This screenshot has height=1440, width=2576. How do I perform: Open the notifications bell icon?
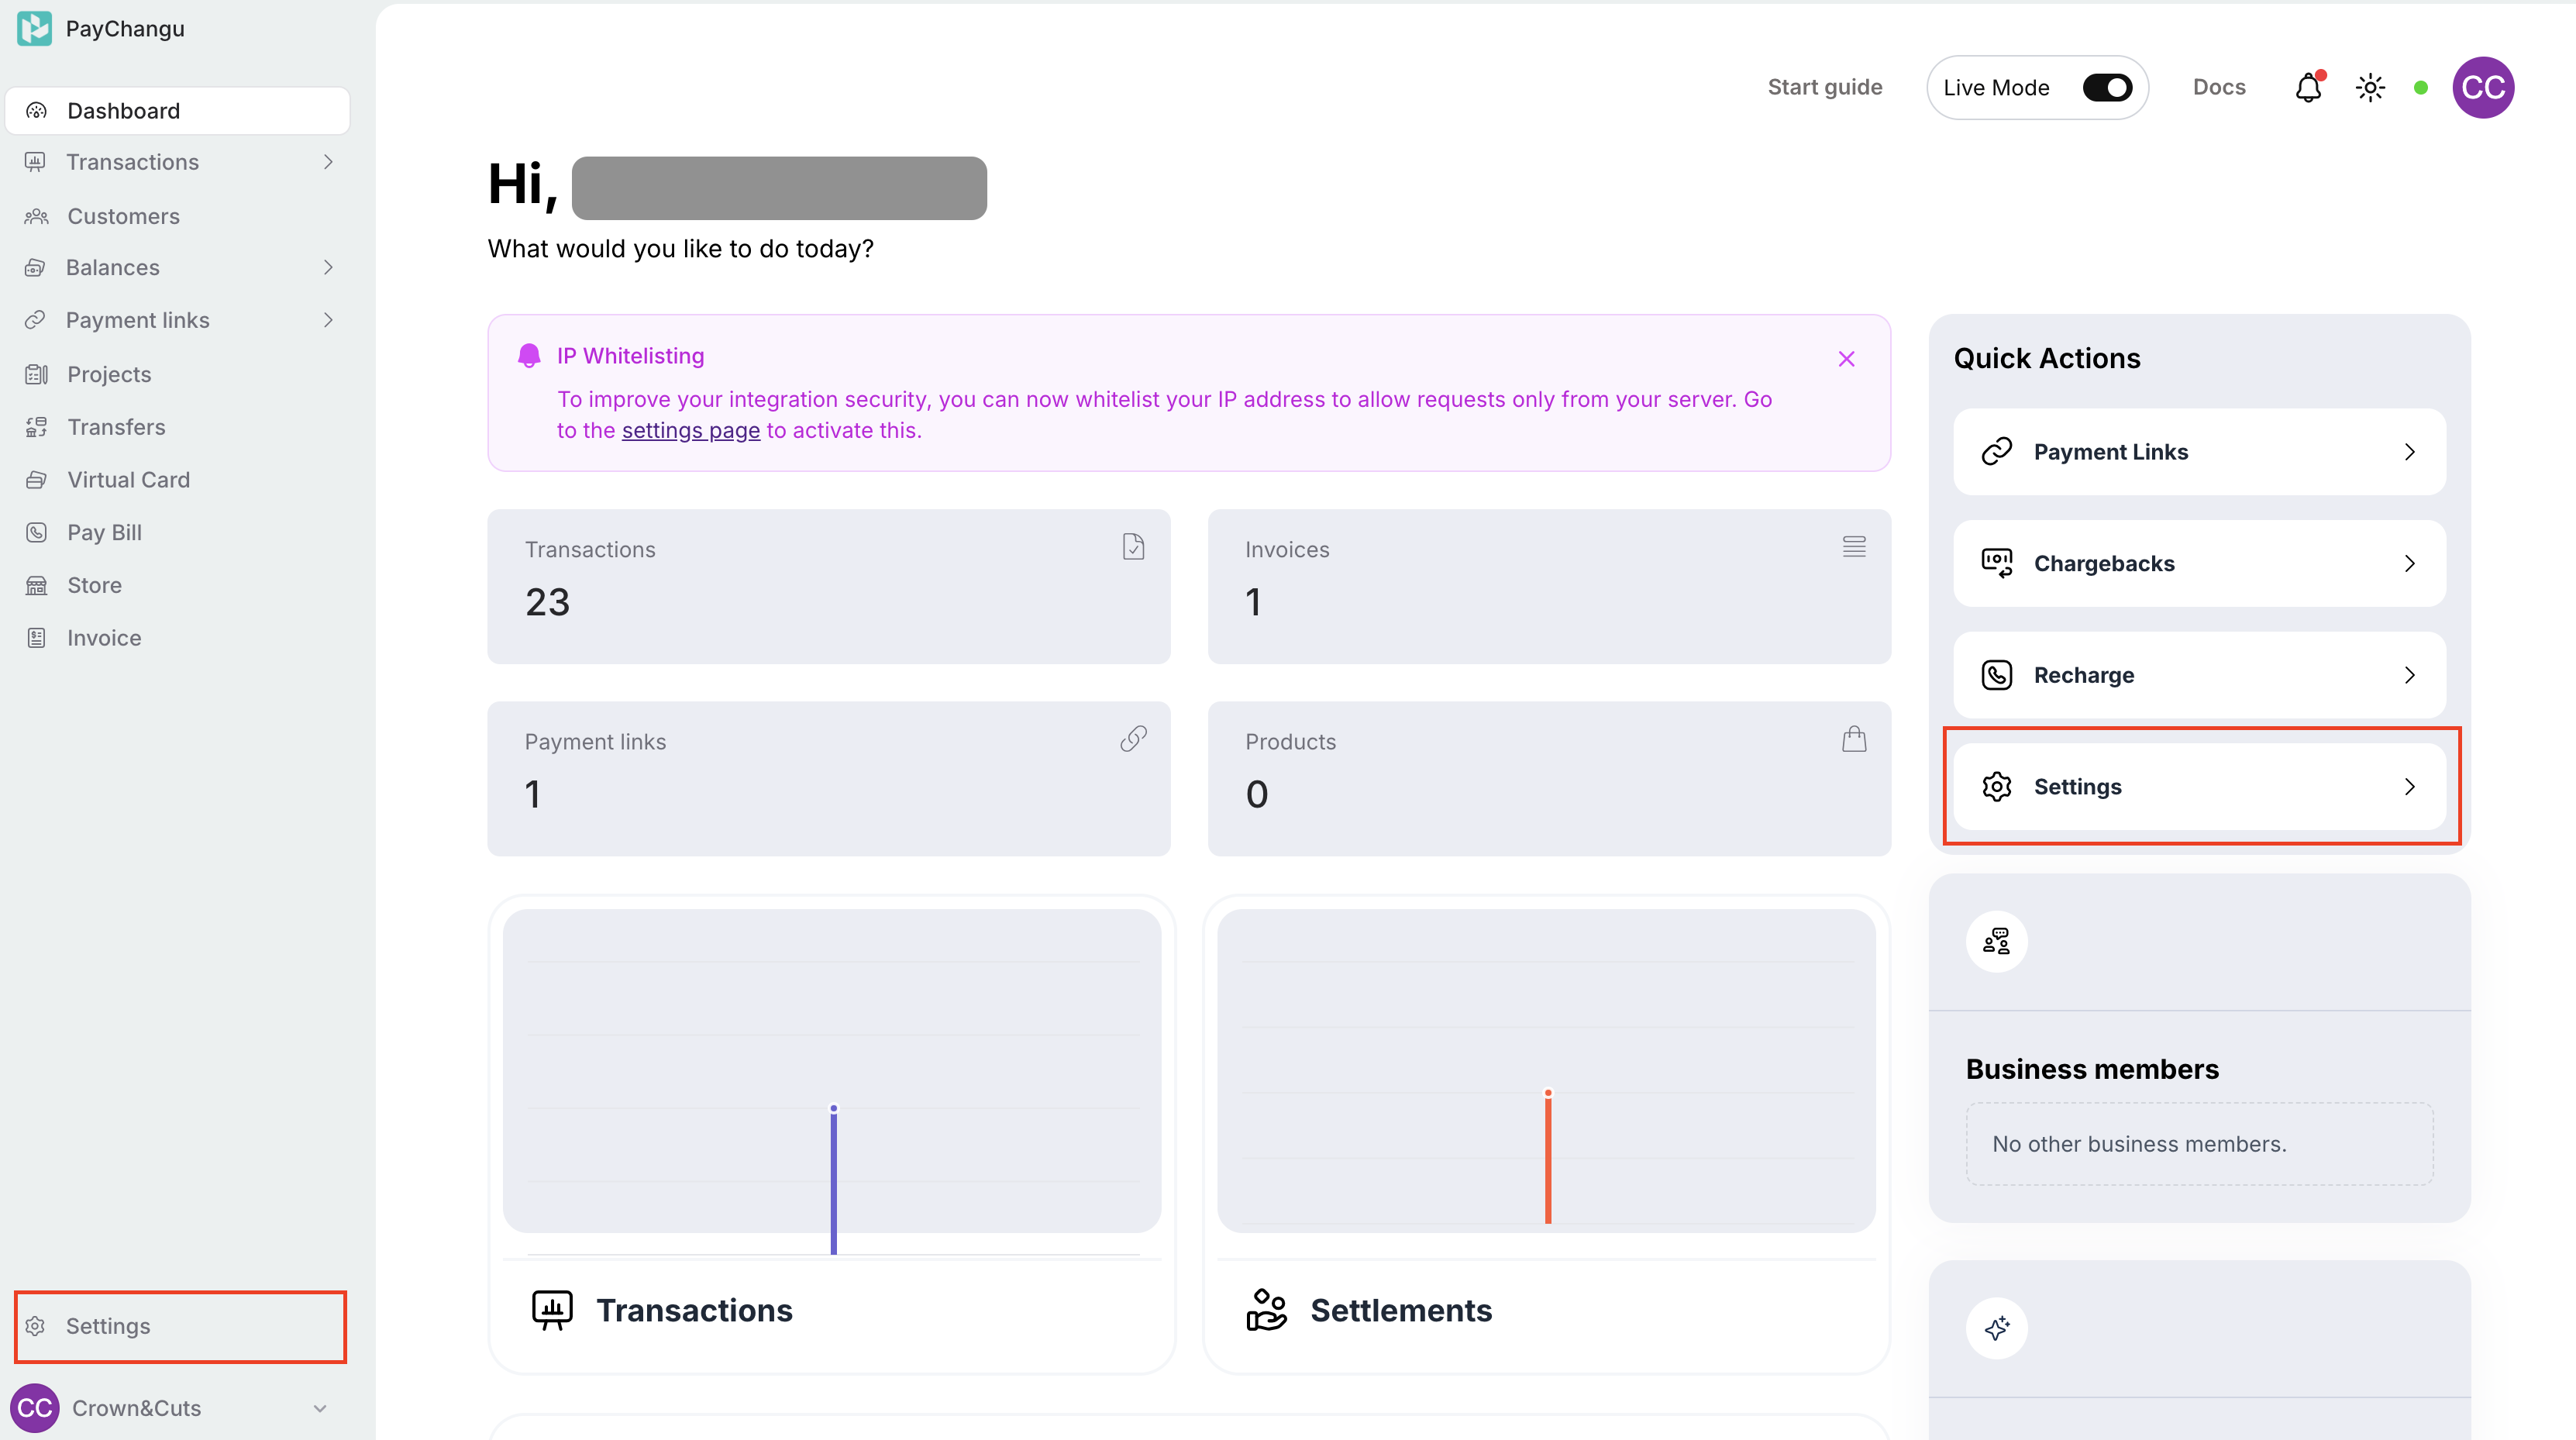tap(2307, 88)
